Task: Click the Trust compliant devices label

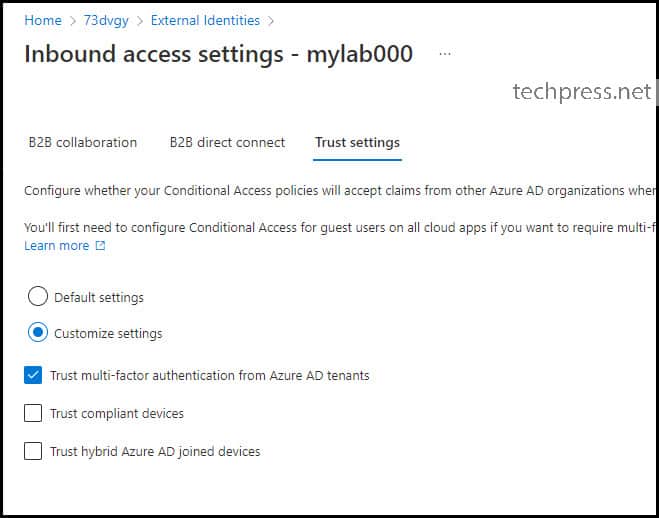Action: click(117, 413)
